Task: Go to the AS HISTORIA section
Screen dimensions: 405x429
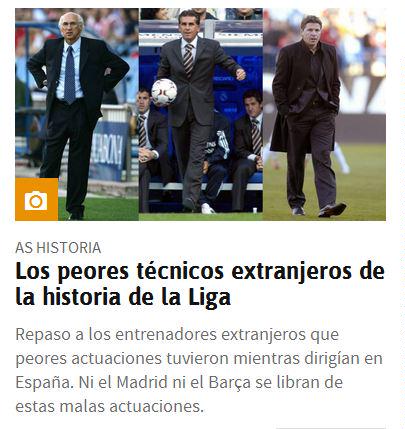Action: [58, 248]
